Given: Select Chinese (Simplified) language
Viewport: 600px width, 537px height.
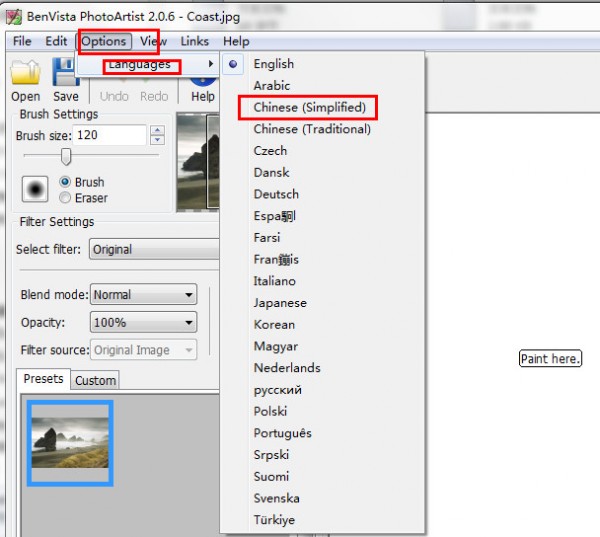Looking at the screenshot, I should point(309,107).
